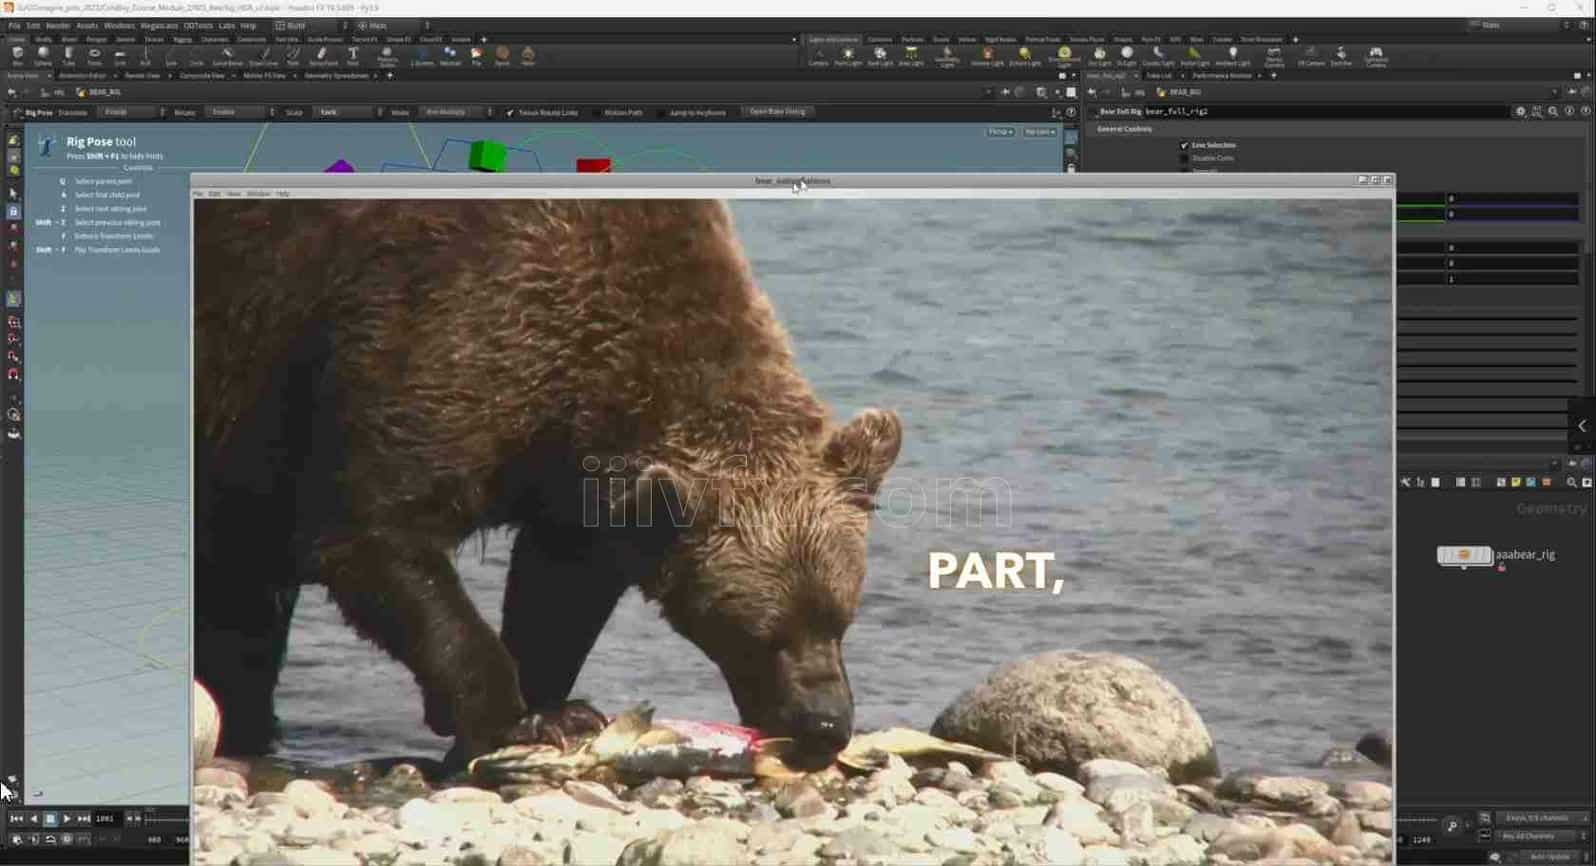Open the Rotate mode dropdown
Viewport: 1596px width, 866px height.
(x=240, y=112)
